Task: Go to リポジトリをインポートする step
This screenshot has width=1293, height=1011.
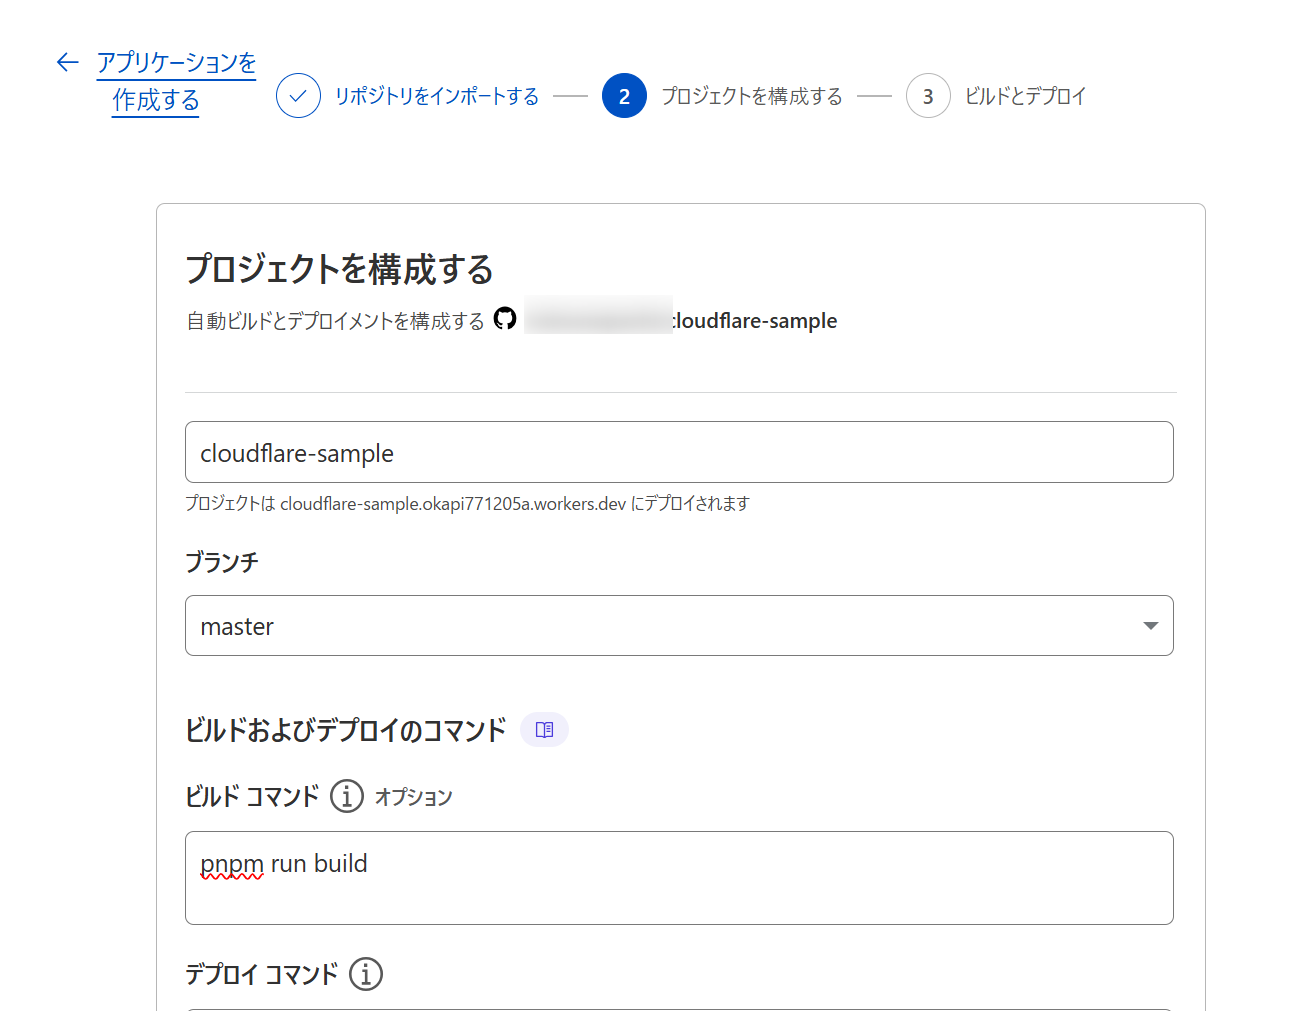Action: (x=437, y=96)
